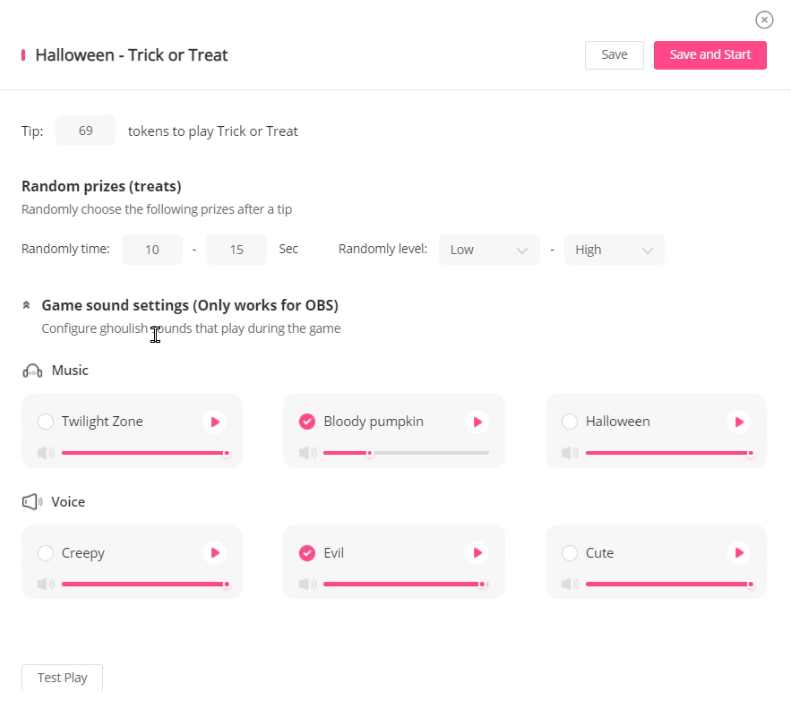
Task: Click the Cute voice speaker icon
Action: (569, 584)
